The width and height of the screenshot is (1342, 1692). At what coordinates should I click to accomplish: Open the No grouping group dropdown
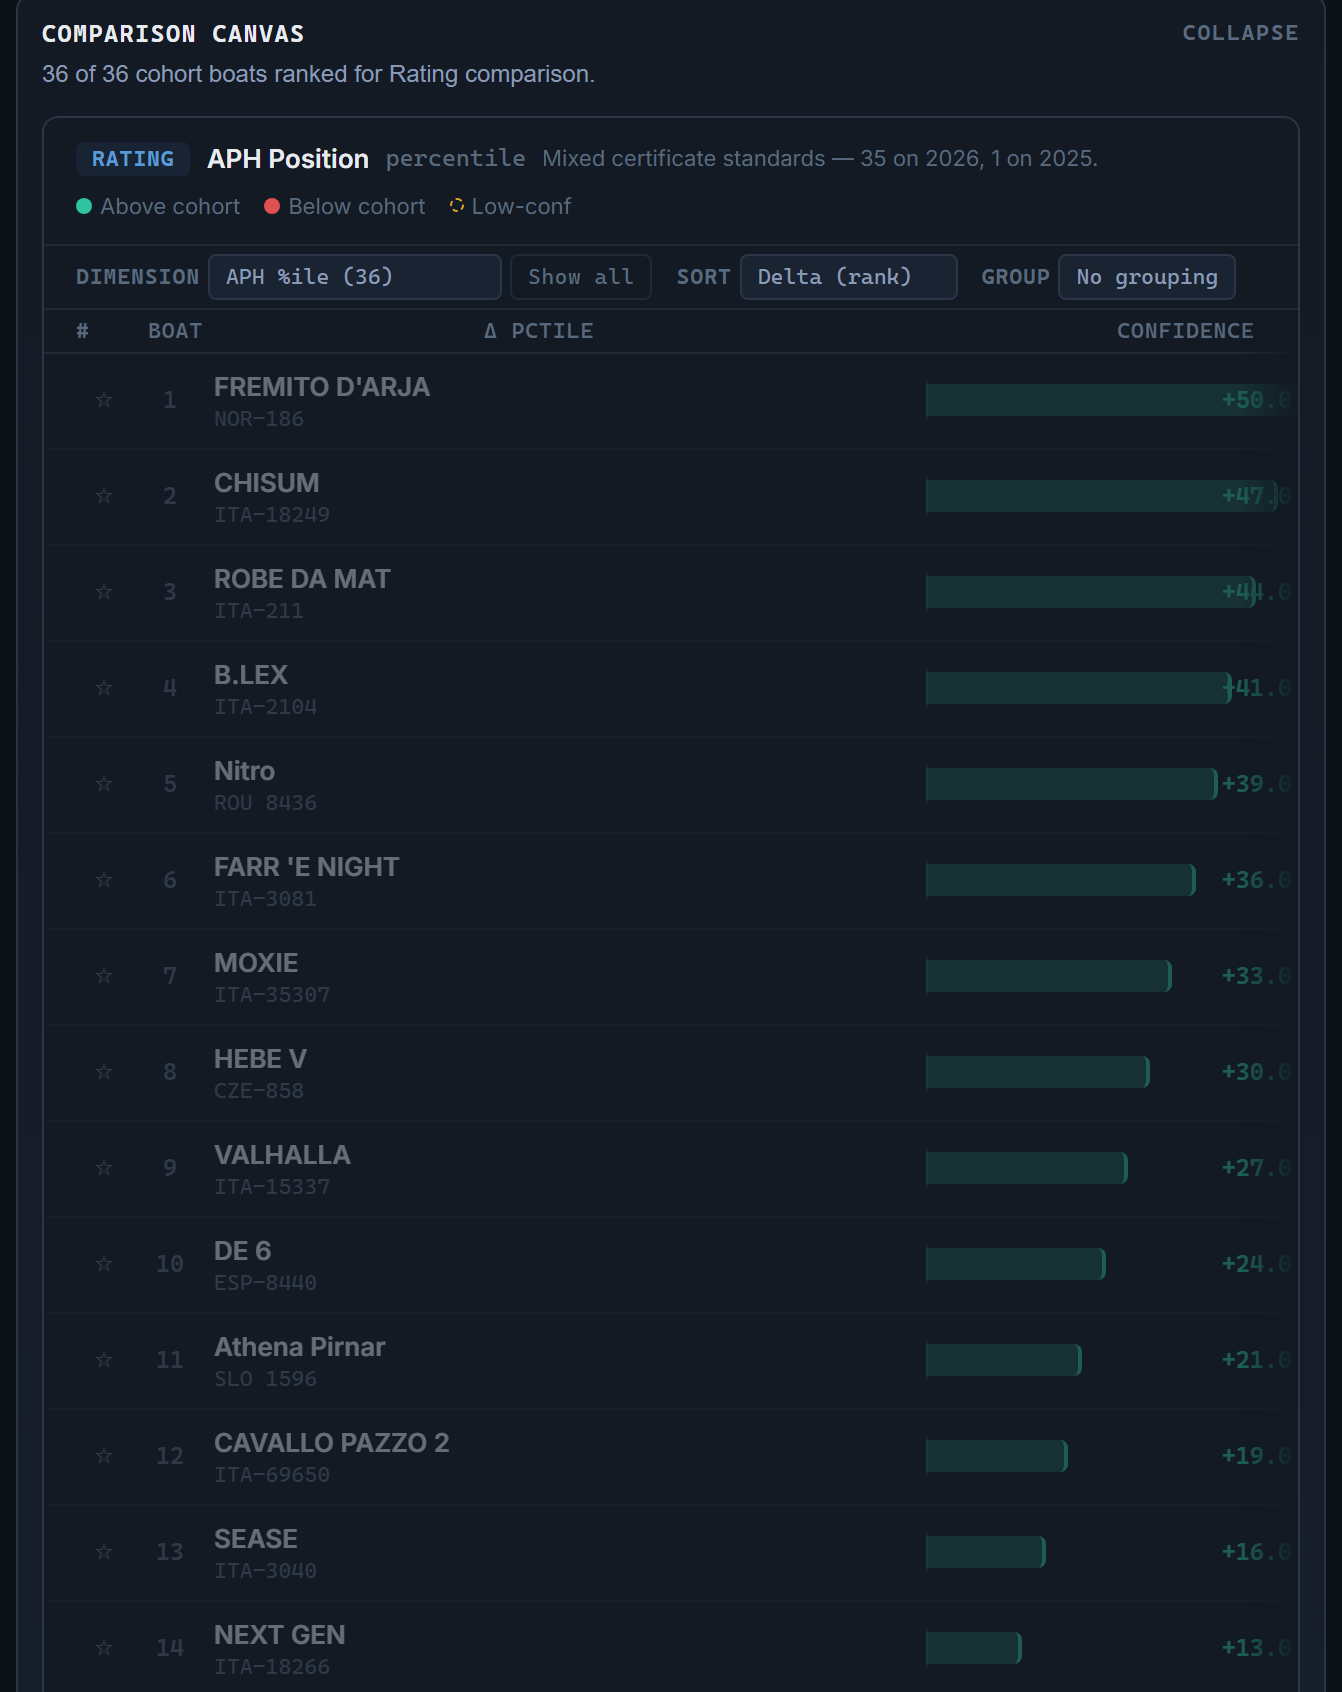(1146, 277)
